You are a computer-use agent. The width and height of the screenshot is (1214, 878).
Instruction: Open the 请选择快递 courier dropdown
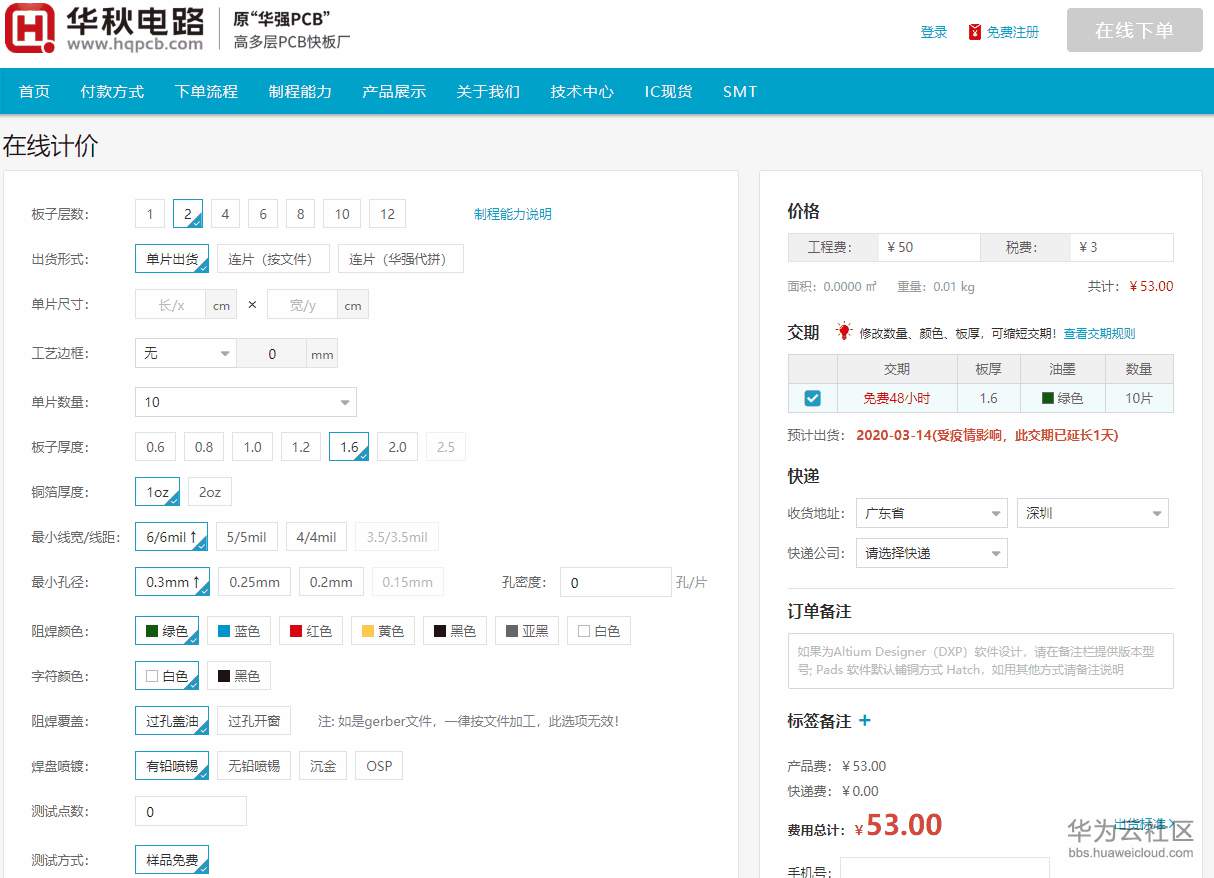pos(932,553)
